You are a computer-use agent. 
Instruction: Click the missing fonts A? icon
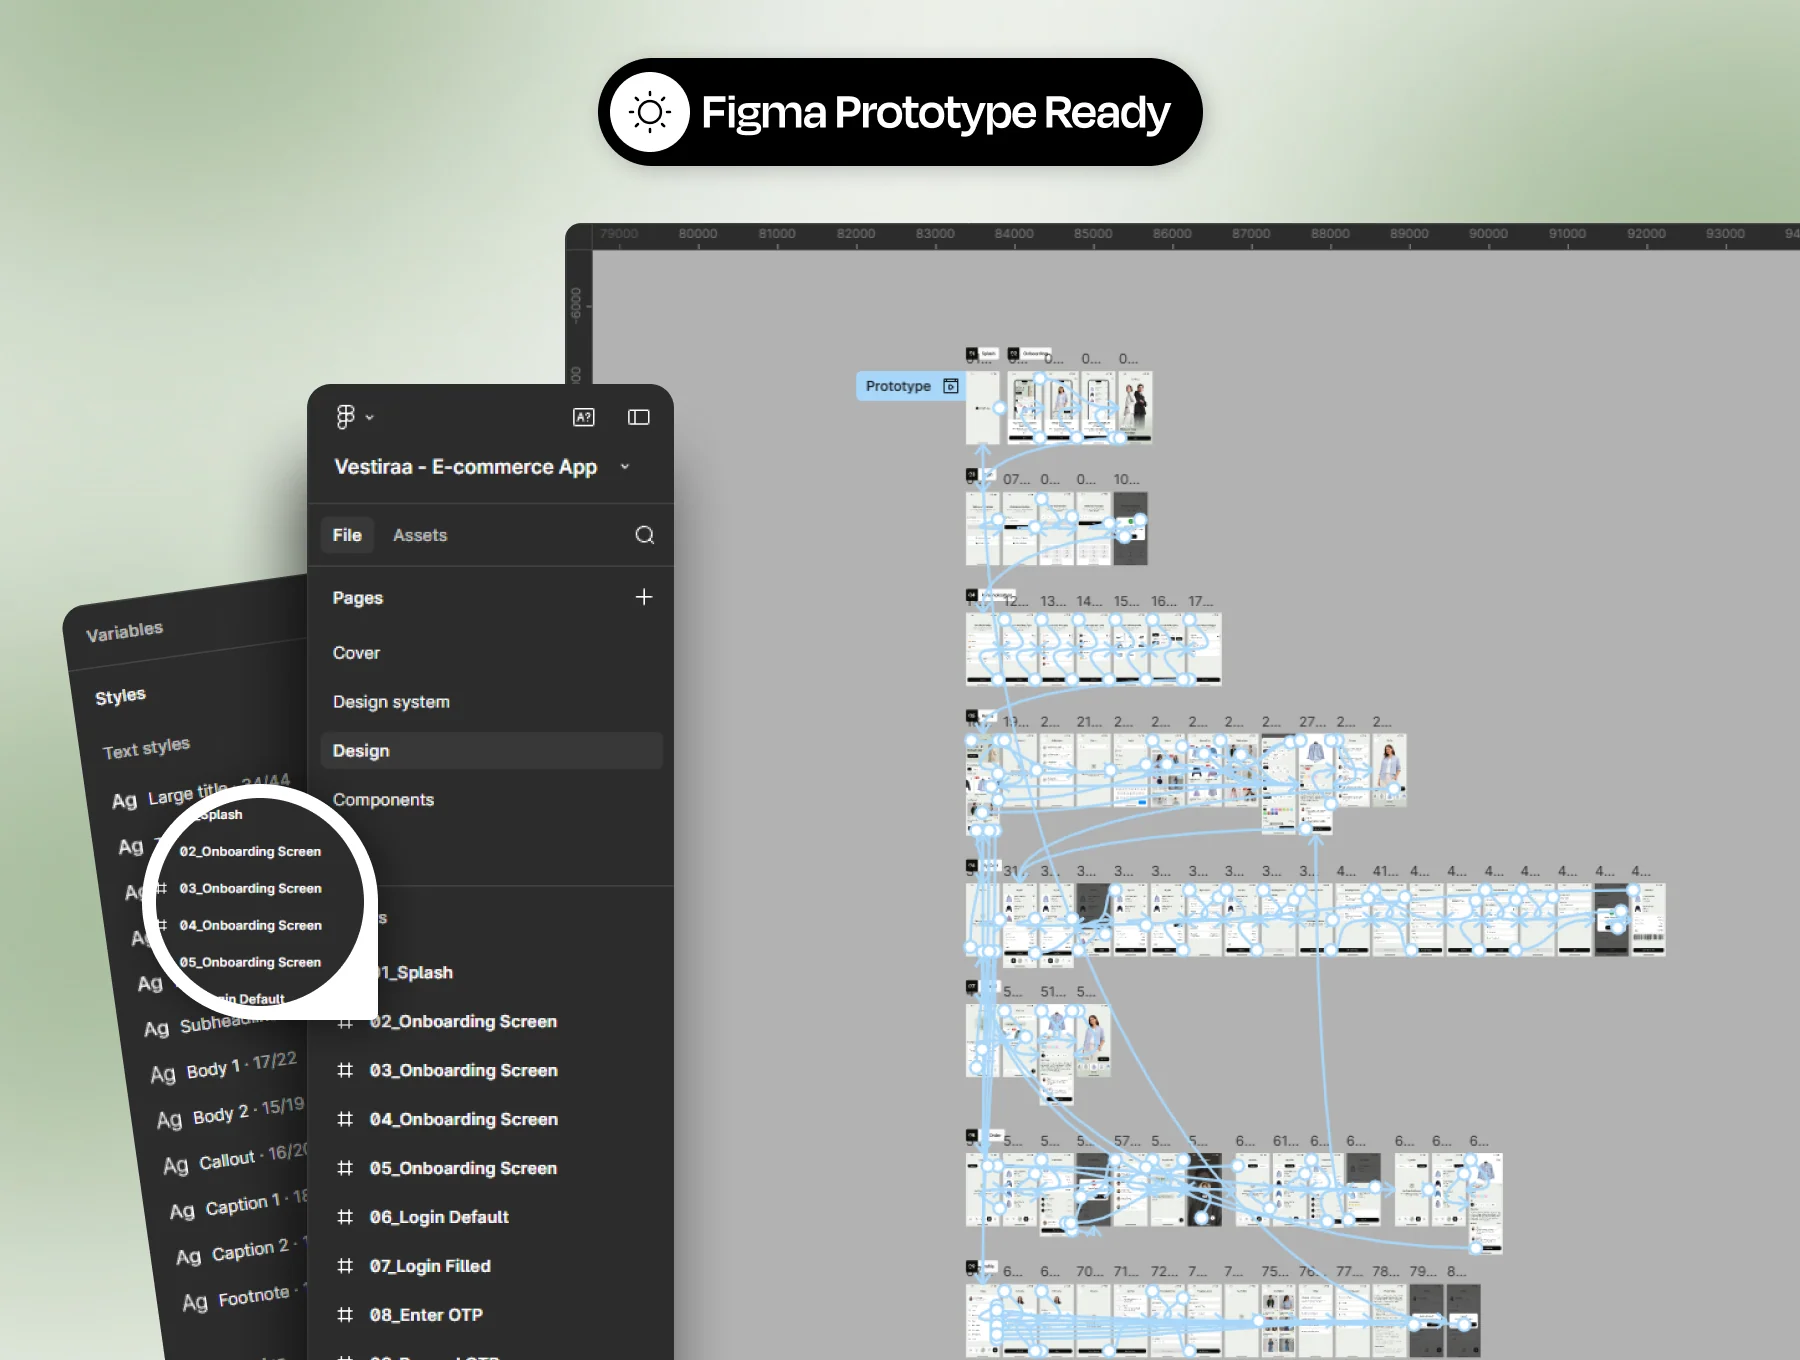[x=584, y=417]
